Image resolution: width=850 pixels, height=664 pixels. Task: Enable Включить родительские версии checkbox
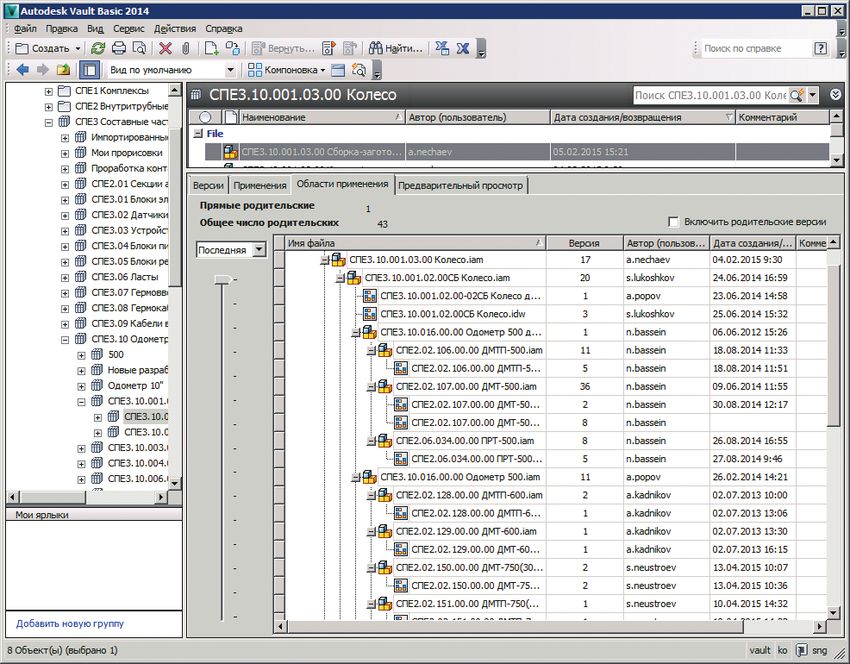pyautogui.click(x=673, y=222)
